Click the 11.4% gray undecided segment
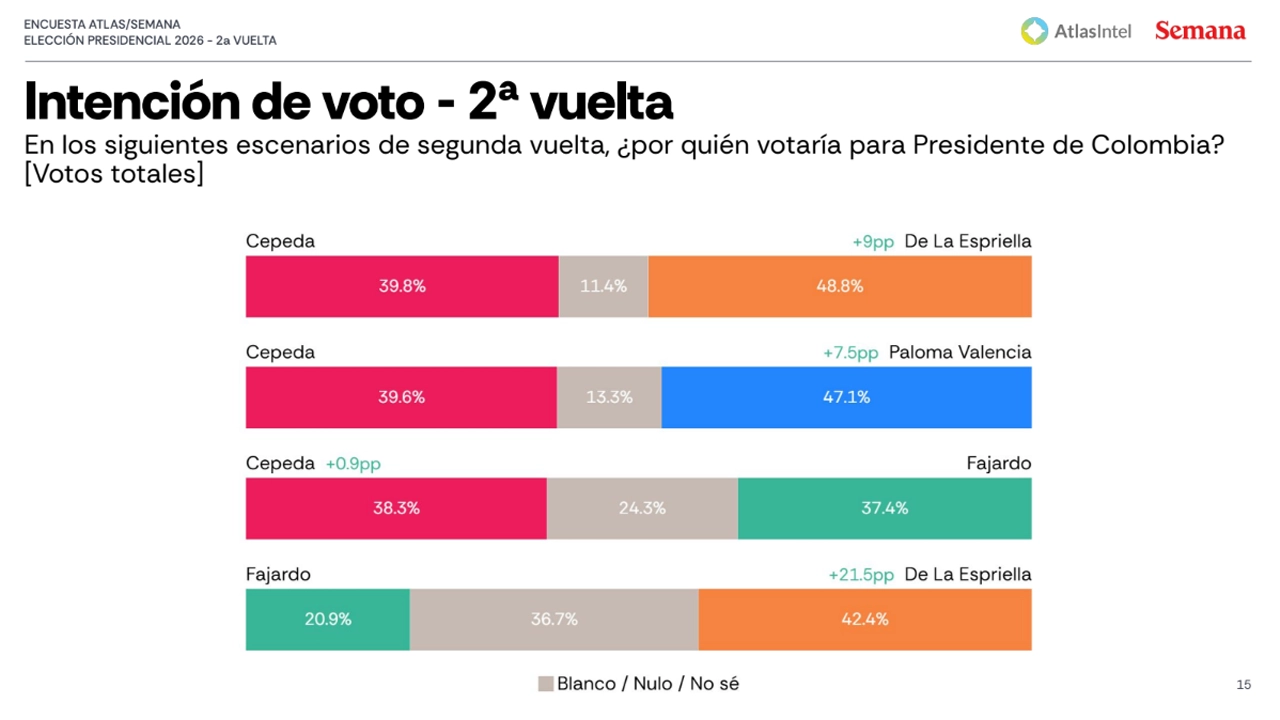Viewport: 1280px width, 720px height. [x=603, y=286]
